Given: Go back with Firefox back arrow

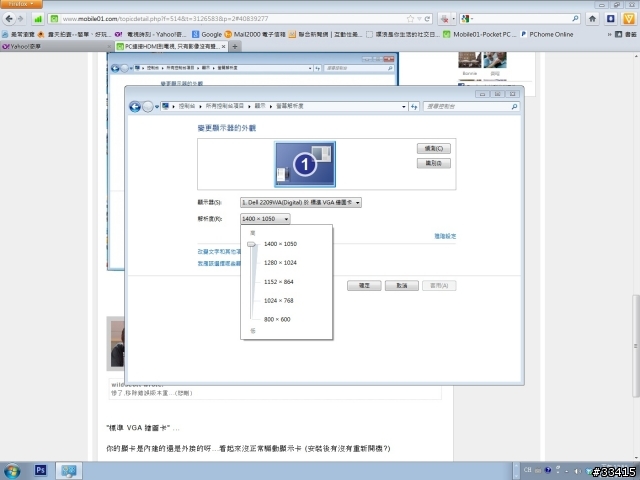Looking at the screenshot, I should click(9, 19).
